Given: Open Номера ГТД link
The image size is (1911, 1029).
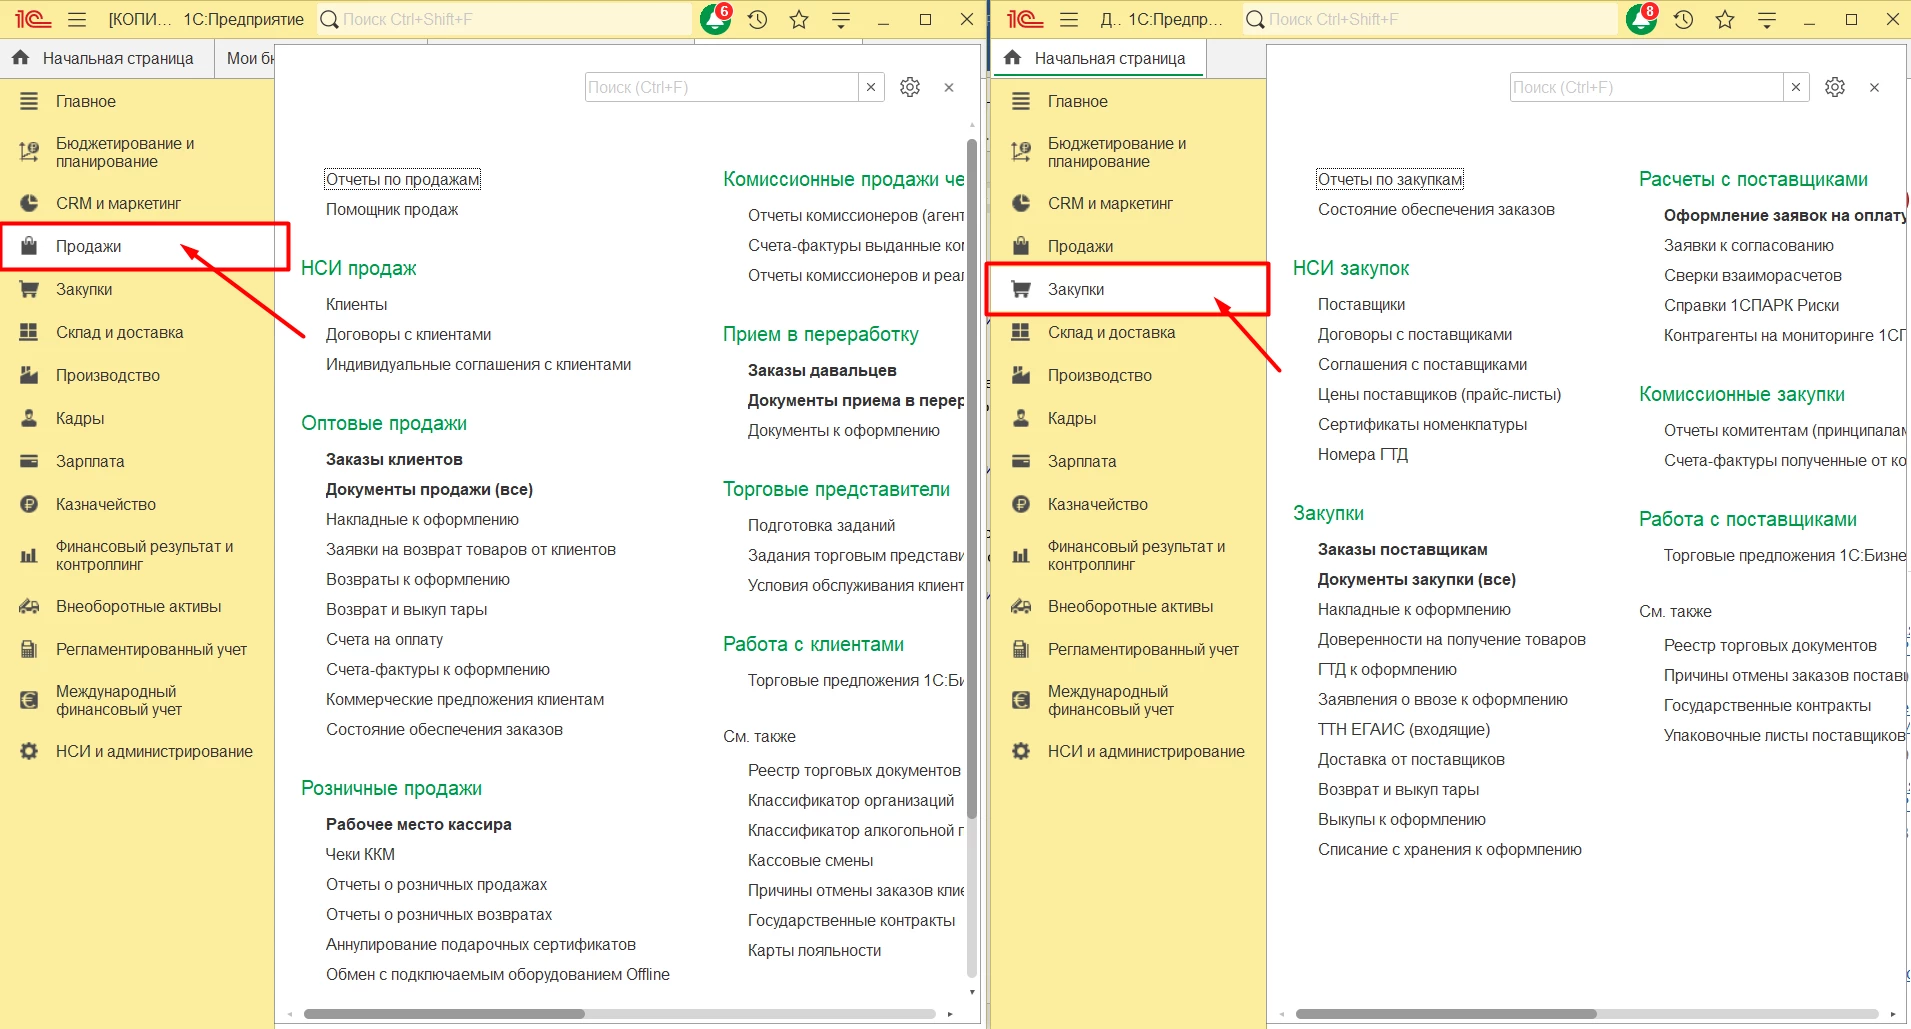Looking at the screenshot, I should pyautogui.click(x=1362, y=454).
